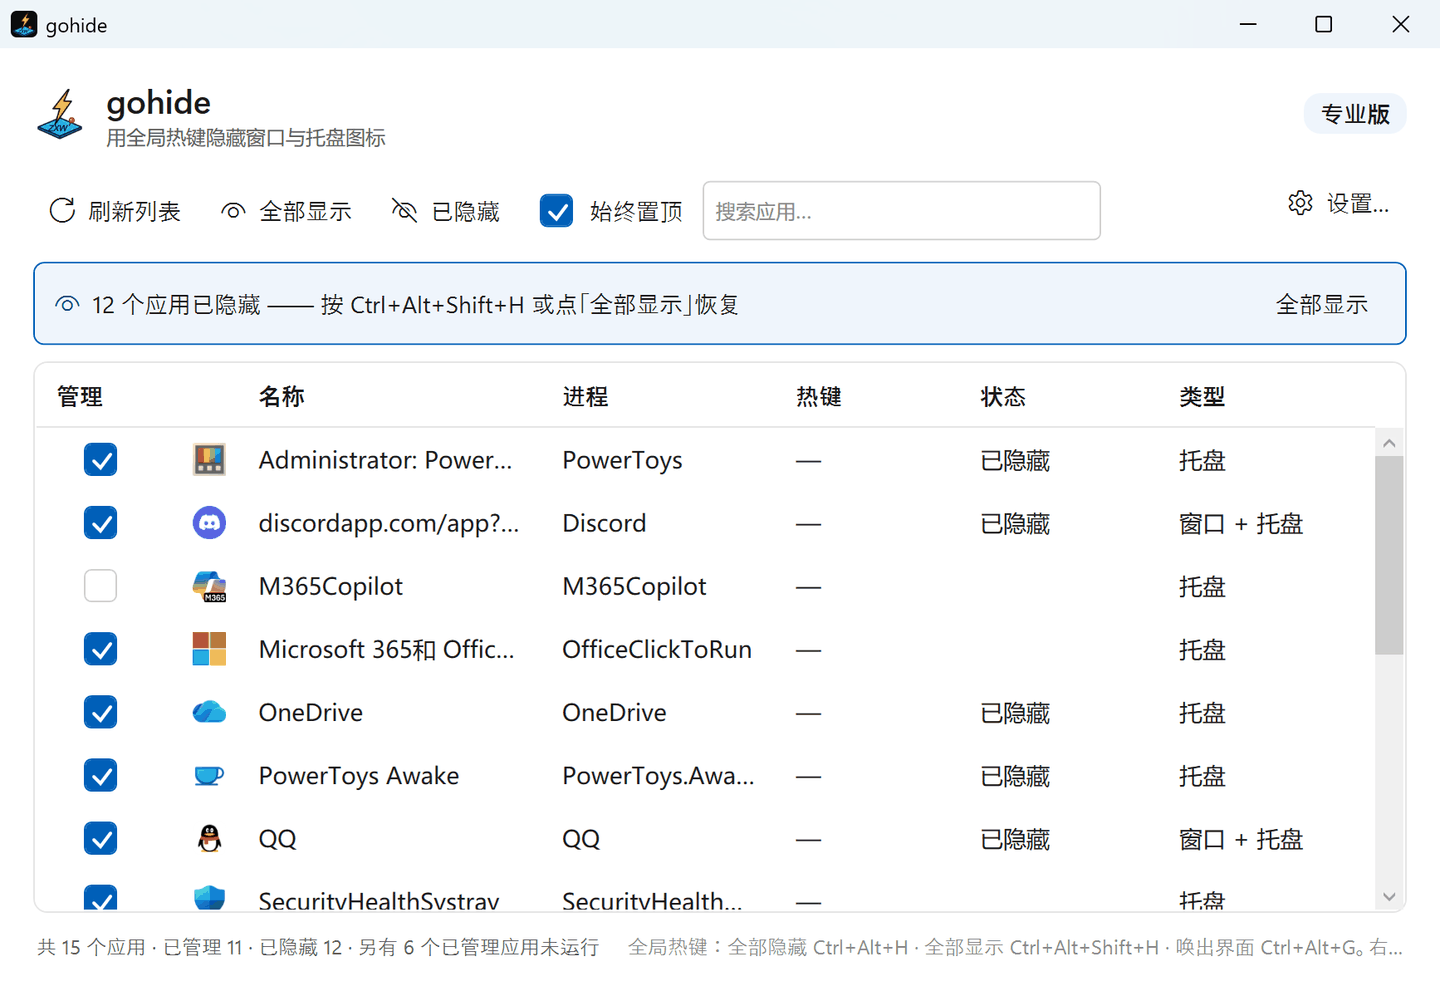Click 已隐藏 status in the OneDrive row
Viewport: 1440px width, 986px height.
click(1015, 712)
